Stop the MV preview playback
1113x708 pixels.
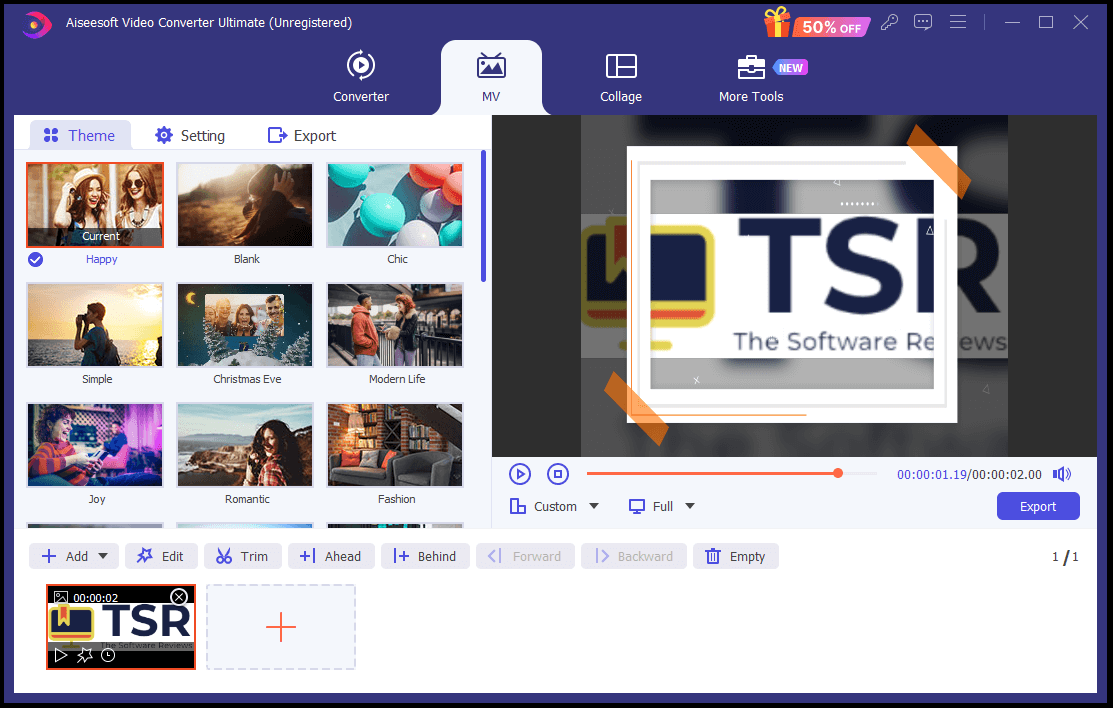558,474
